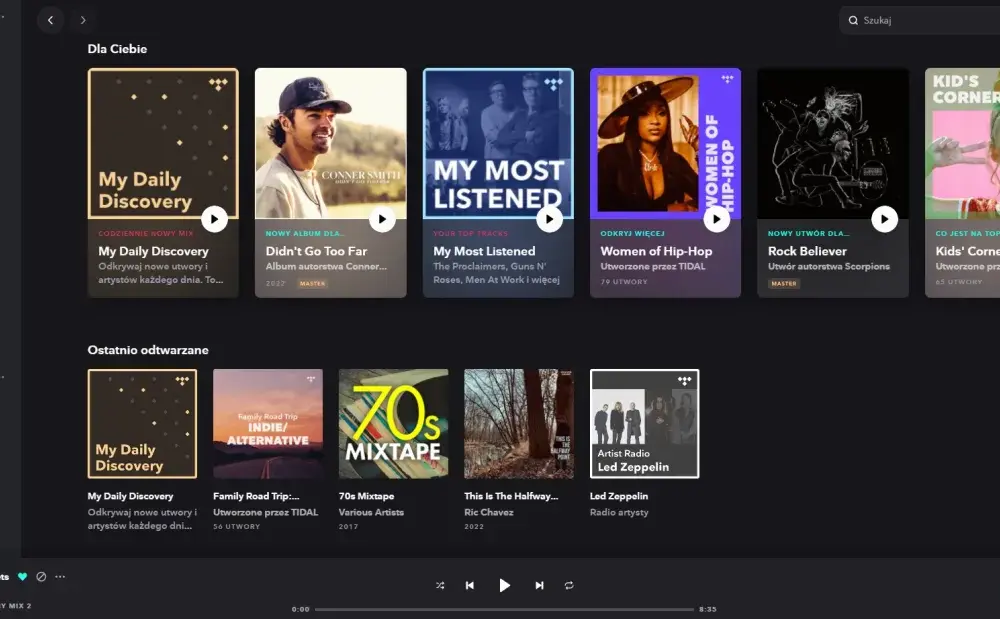This screenshot has height=619, width=1000.
Task: Open the three-dots more menu in player
Action: (x=60, y=577)
